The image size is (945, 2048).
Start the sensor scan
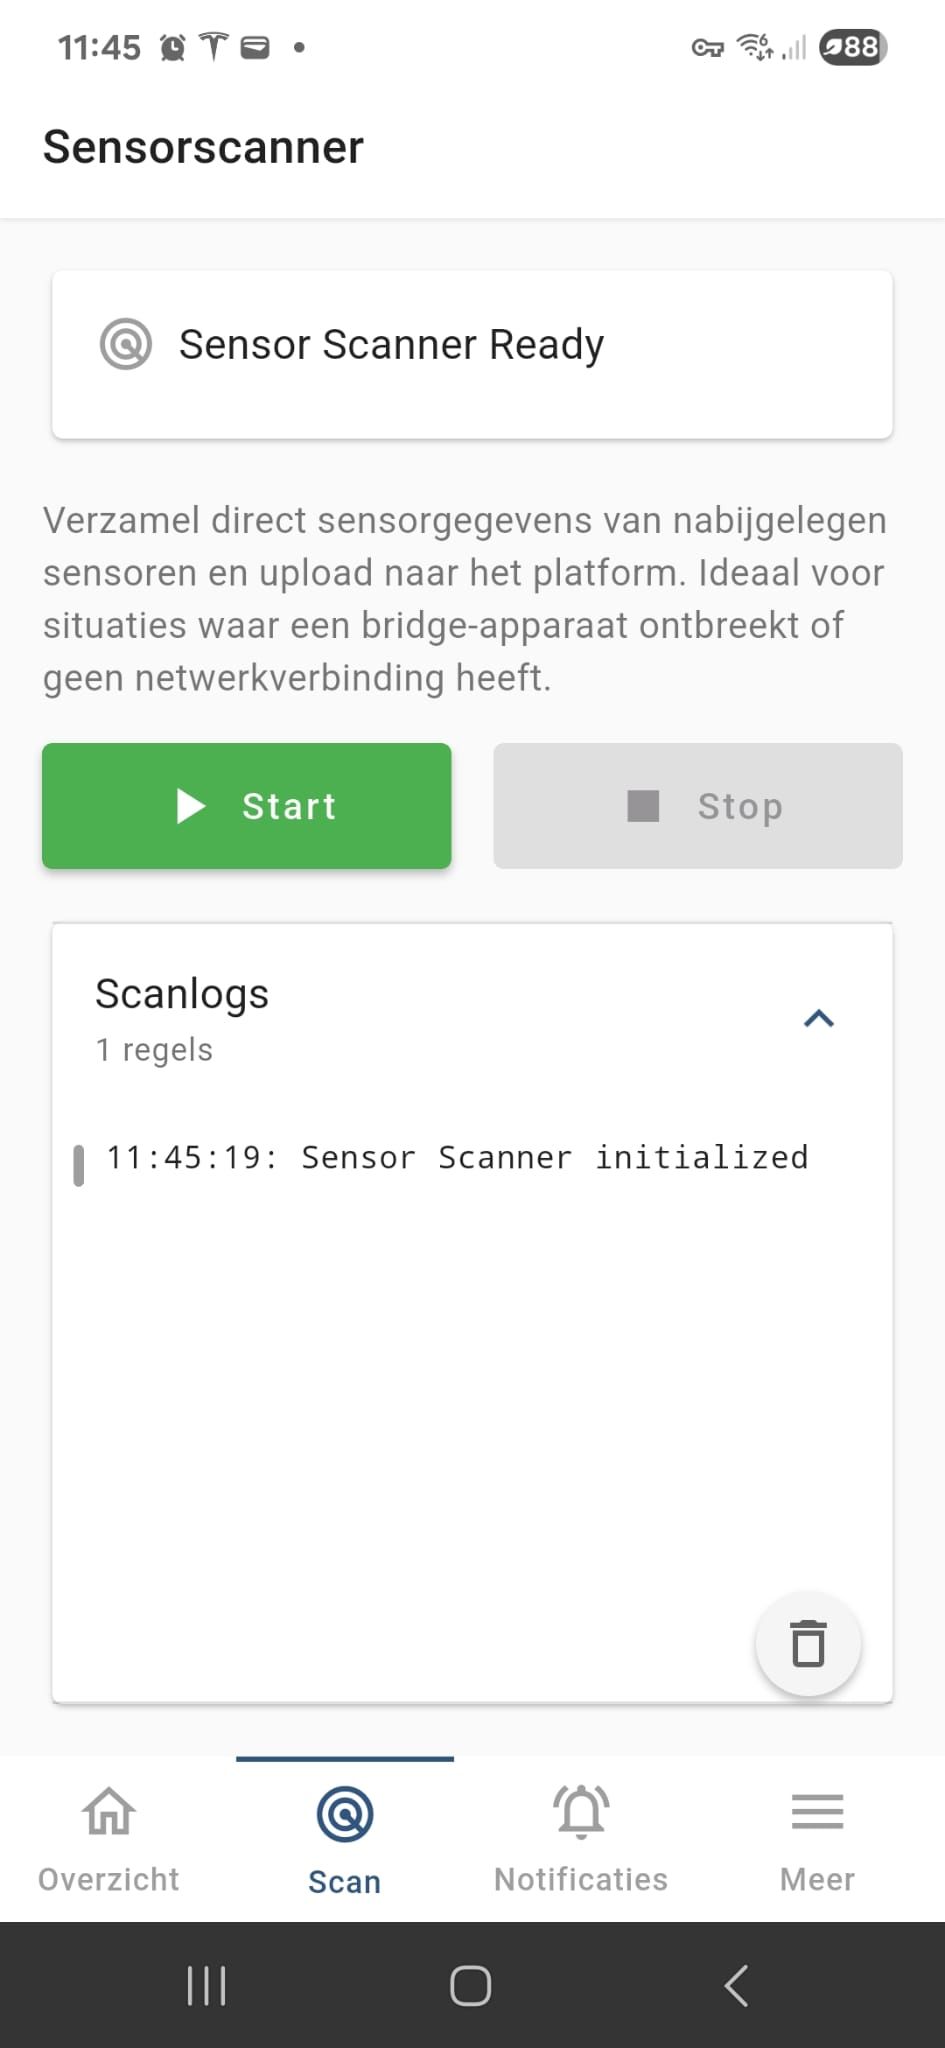[x=246, y=806]
